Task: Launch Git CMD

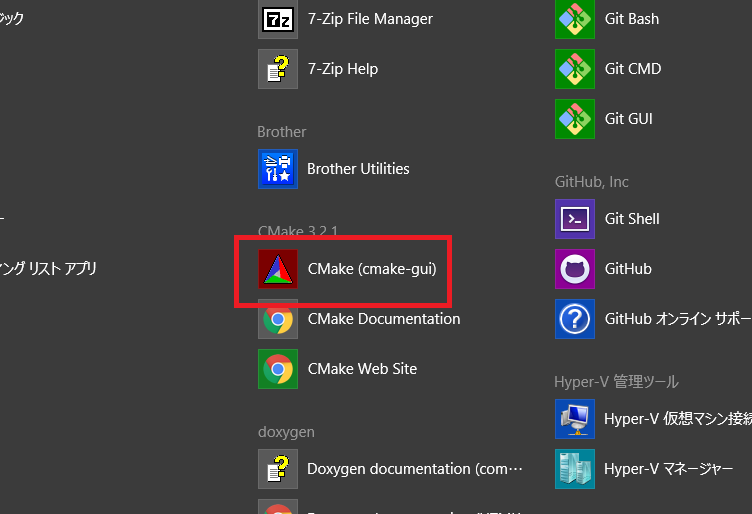Action: click(x=575, y=69)
